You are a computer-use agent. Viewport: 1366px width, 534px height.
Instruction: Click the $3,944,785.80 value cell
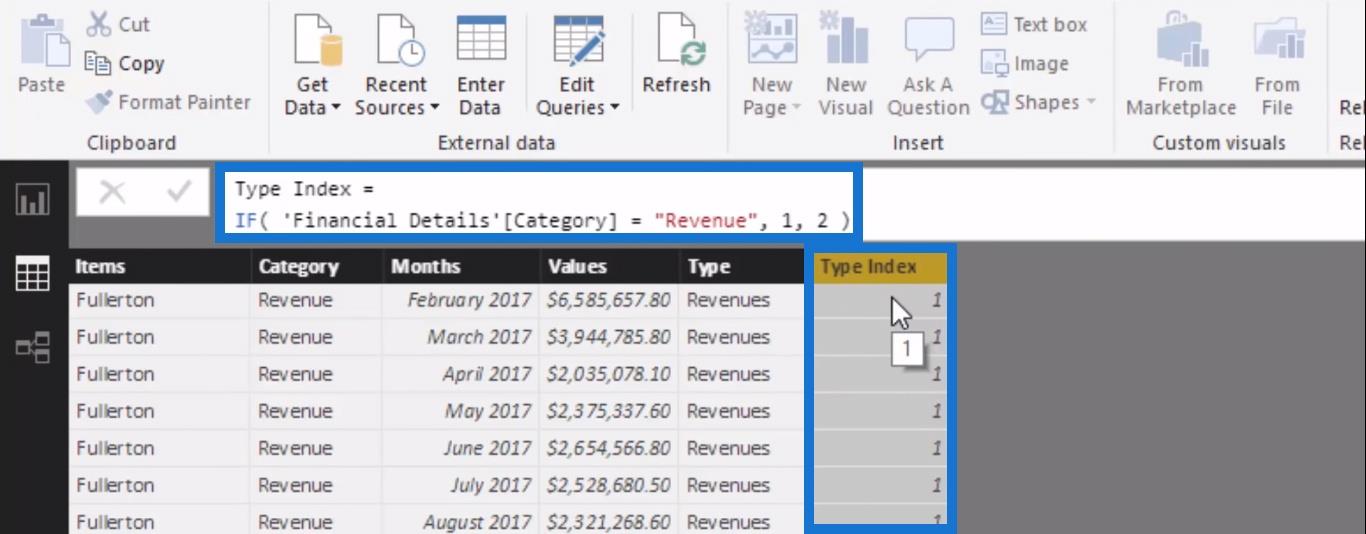coord(609,337)
